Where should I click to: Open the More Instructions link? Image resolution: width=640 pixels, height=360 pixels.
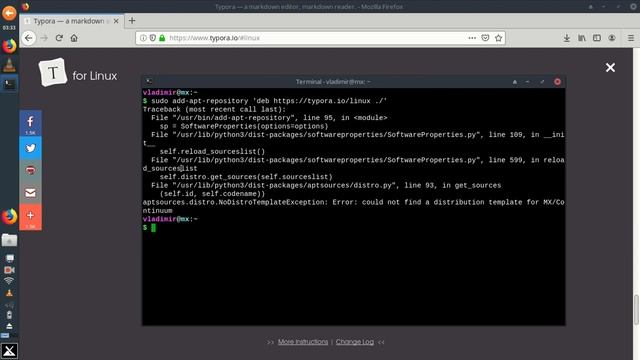point(303,342)
